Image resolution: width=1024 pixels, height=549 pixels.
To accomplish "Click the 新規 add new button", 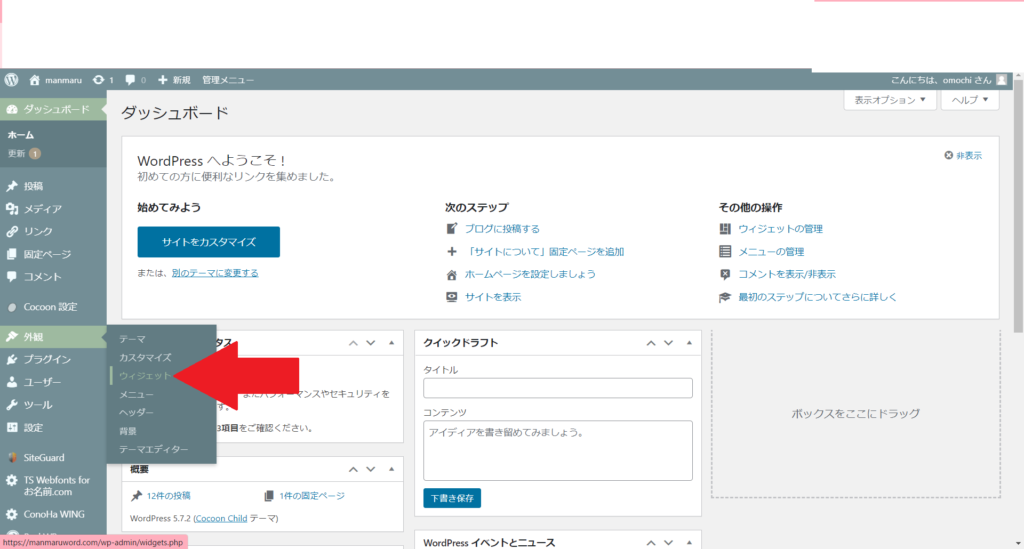I will tap(174, 80).
